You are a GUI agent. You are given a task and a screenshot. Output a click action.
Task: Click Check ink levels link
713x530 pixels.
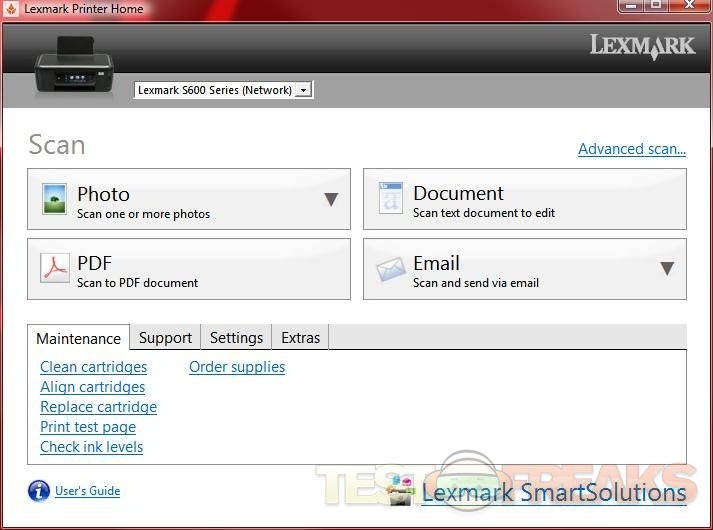click(x=91, y=447)
